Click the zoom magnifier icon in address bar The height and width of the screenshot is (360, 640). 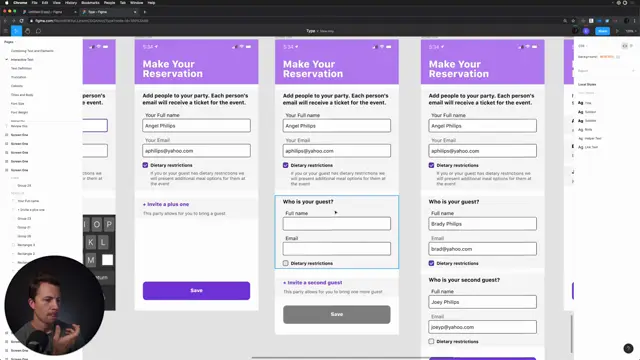pyautogui.click(x=565, y=21)
